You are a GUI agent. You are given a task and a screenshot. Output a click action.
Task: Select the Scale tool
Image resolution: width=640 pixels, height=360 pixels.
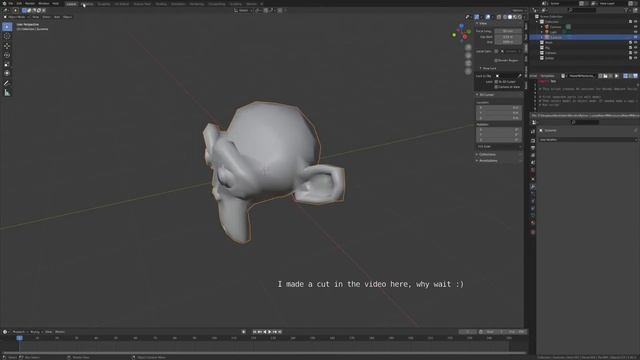point(7,64)
